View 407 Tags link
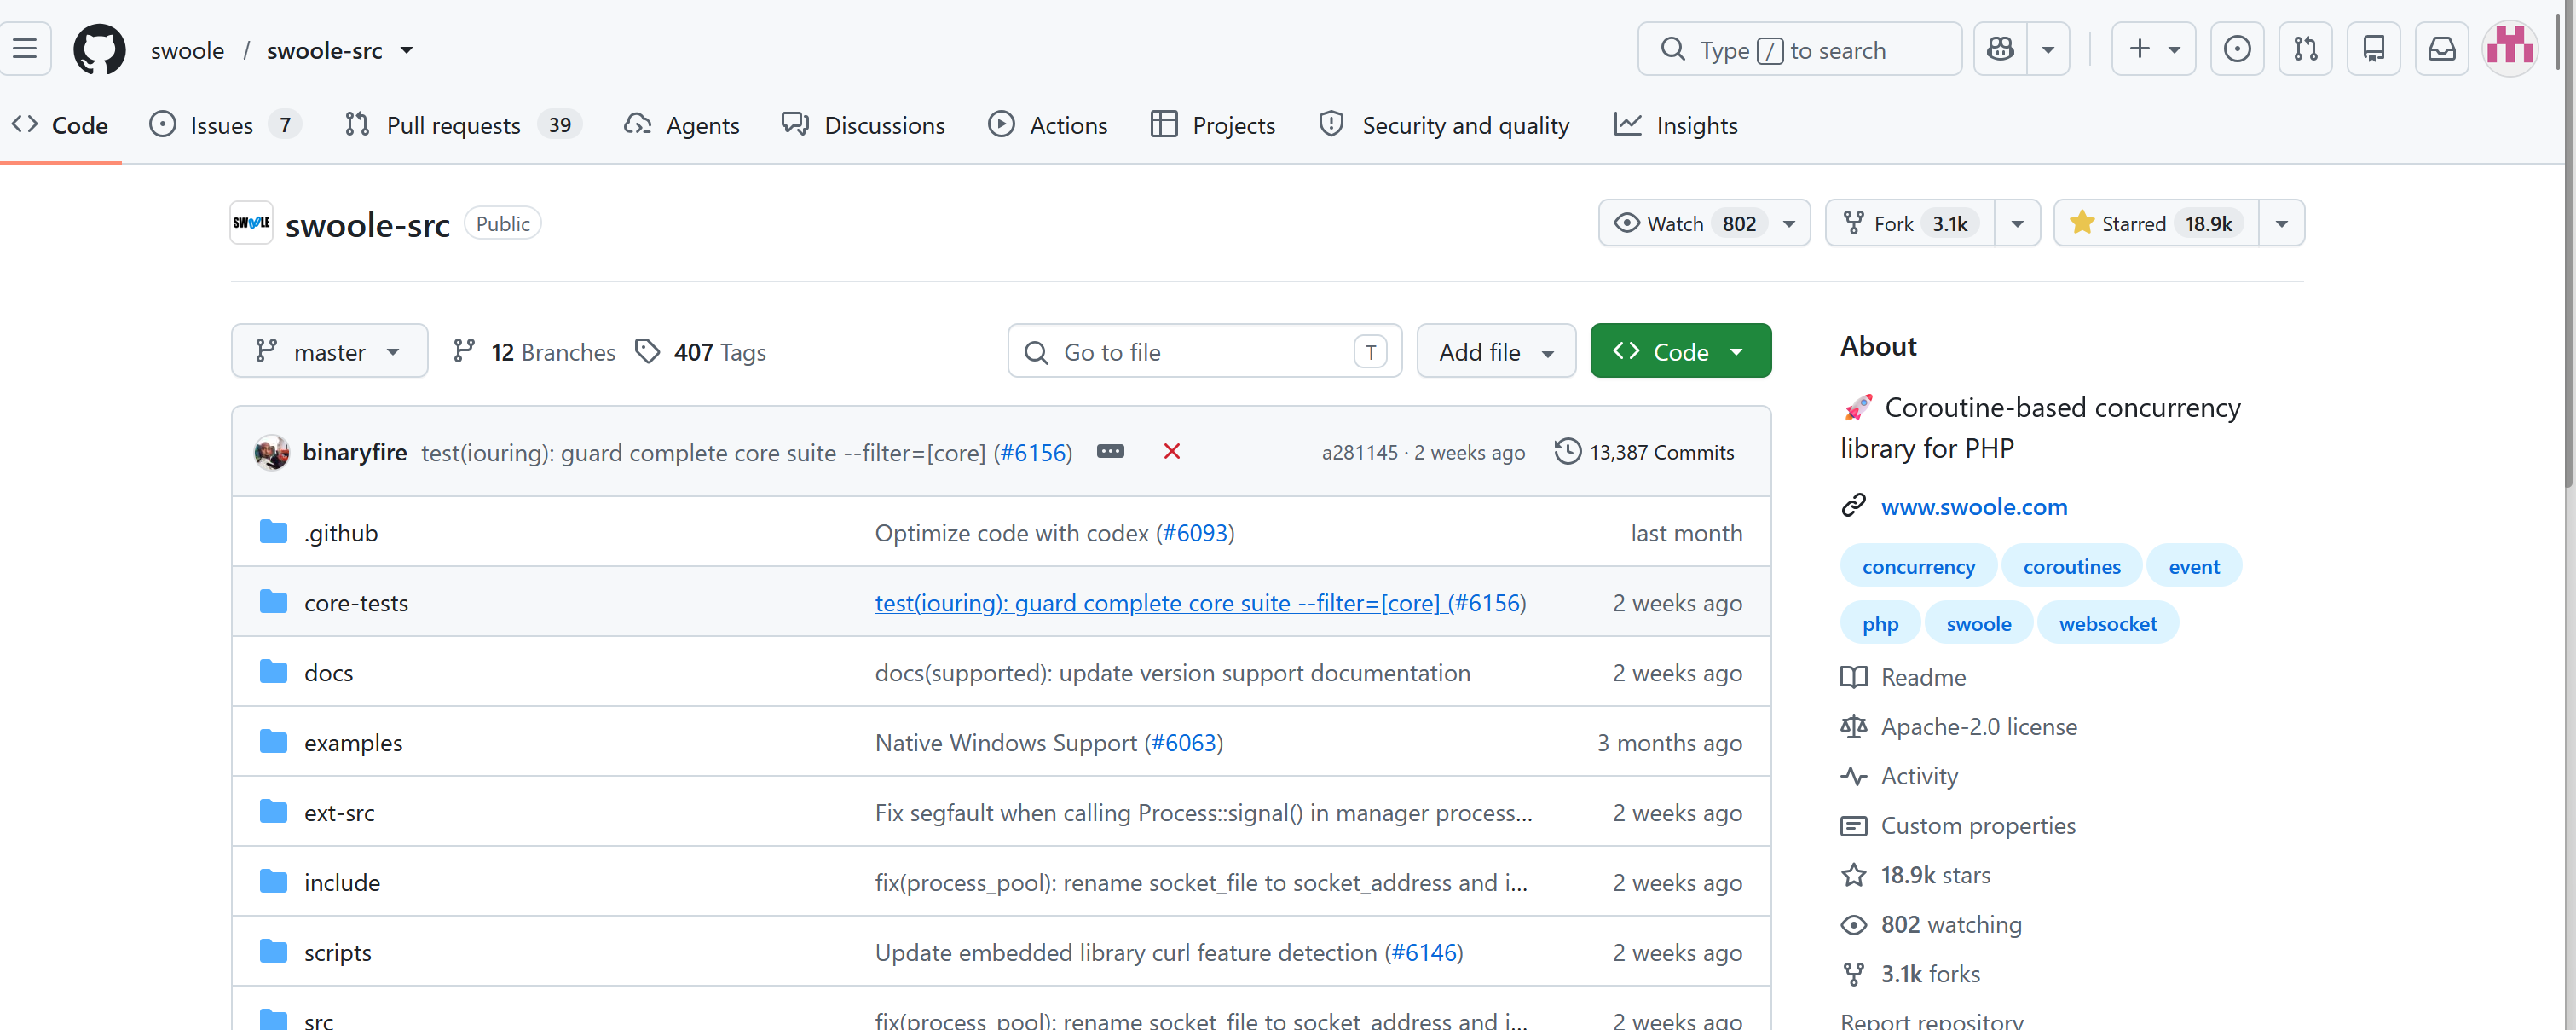This screenshot has width=2576, height=1030. 700,352
